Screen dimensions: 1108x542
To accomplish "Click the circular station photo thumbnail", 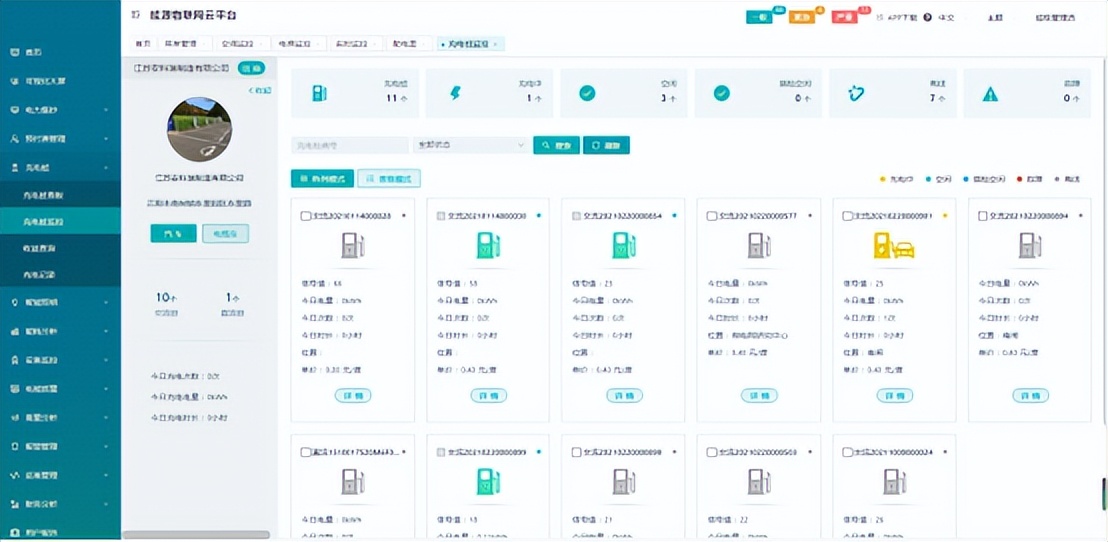I will pos(199,129).
